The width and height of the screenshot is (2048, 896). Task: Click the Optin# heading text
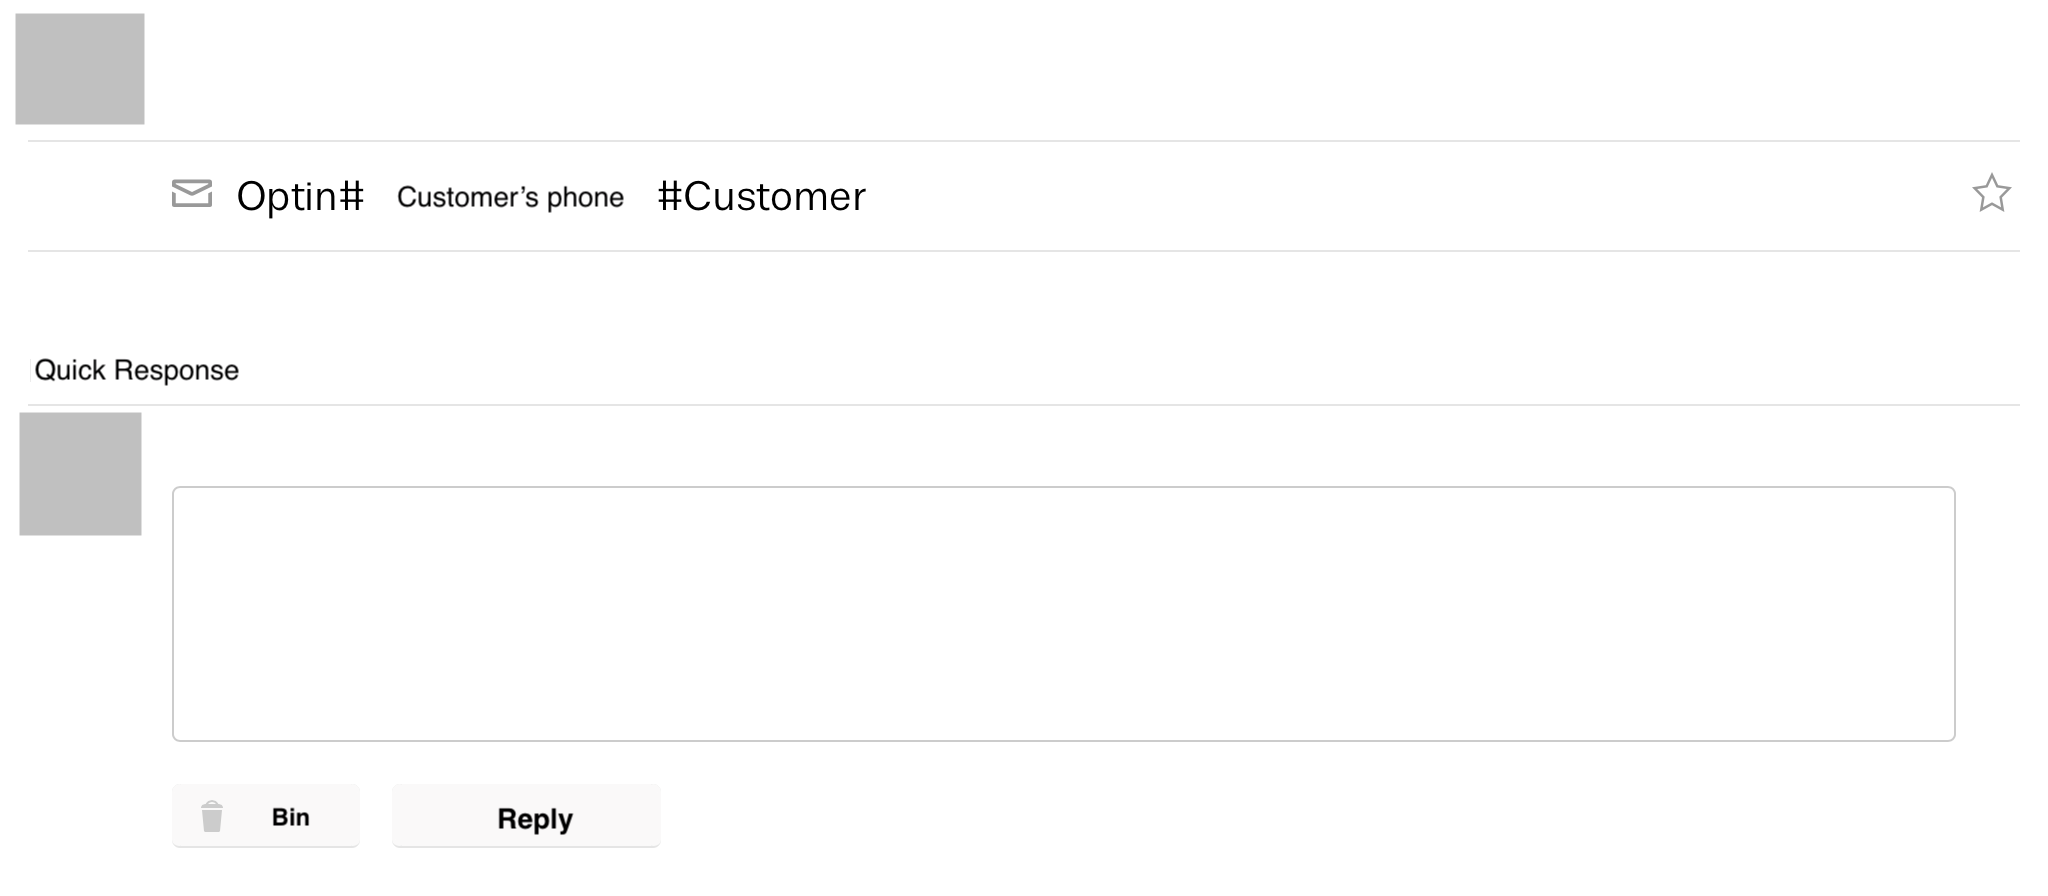[x=300, y=197]
